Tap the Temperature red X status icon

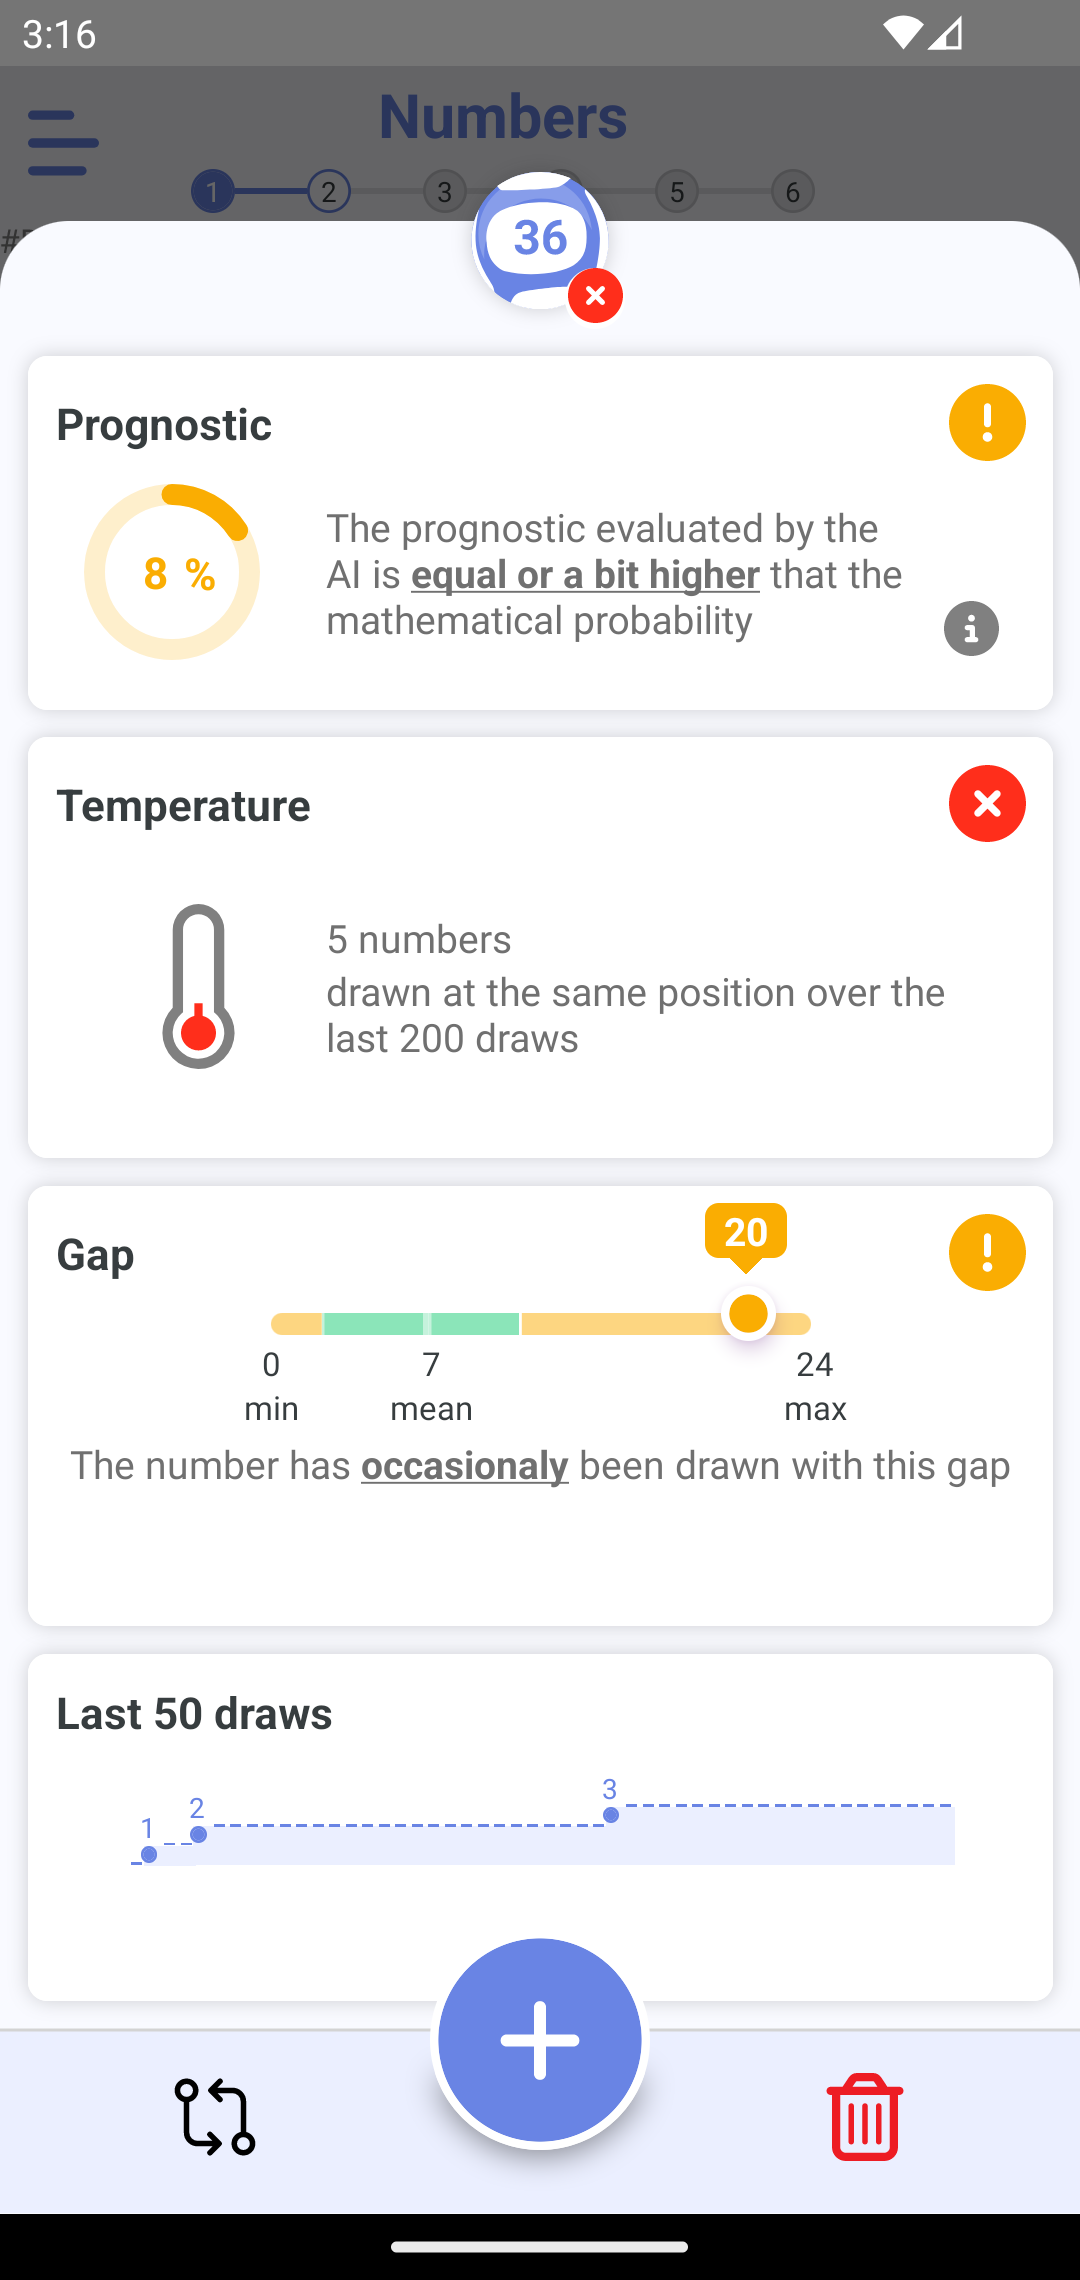(987, 803)
